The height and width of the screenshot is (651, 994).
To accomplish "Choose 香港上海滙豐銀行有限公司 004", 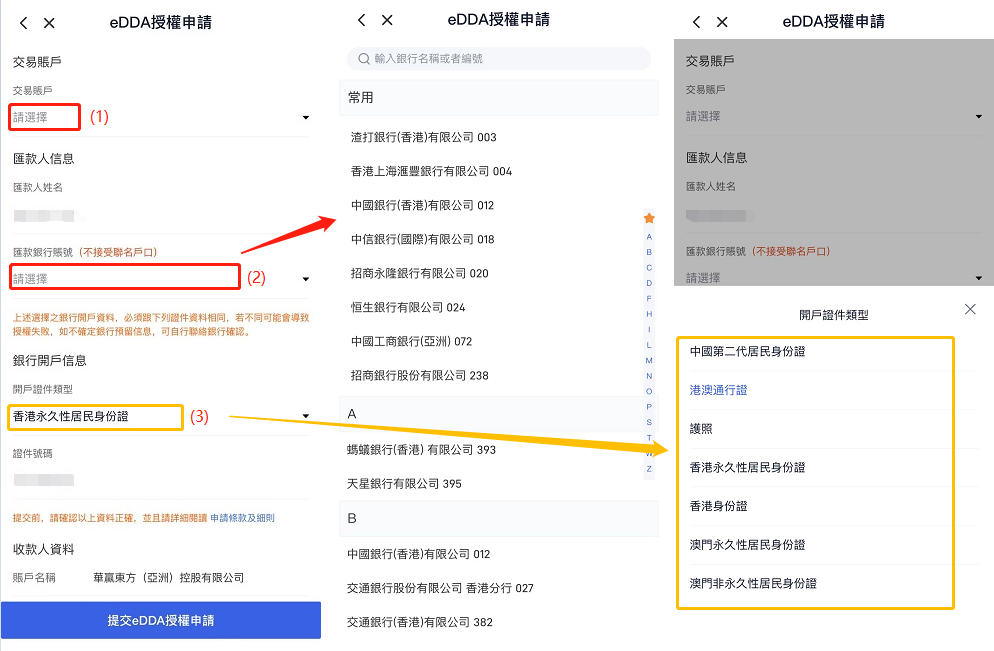I will 431,171.
